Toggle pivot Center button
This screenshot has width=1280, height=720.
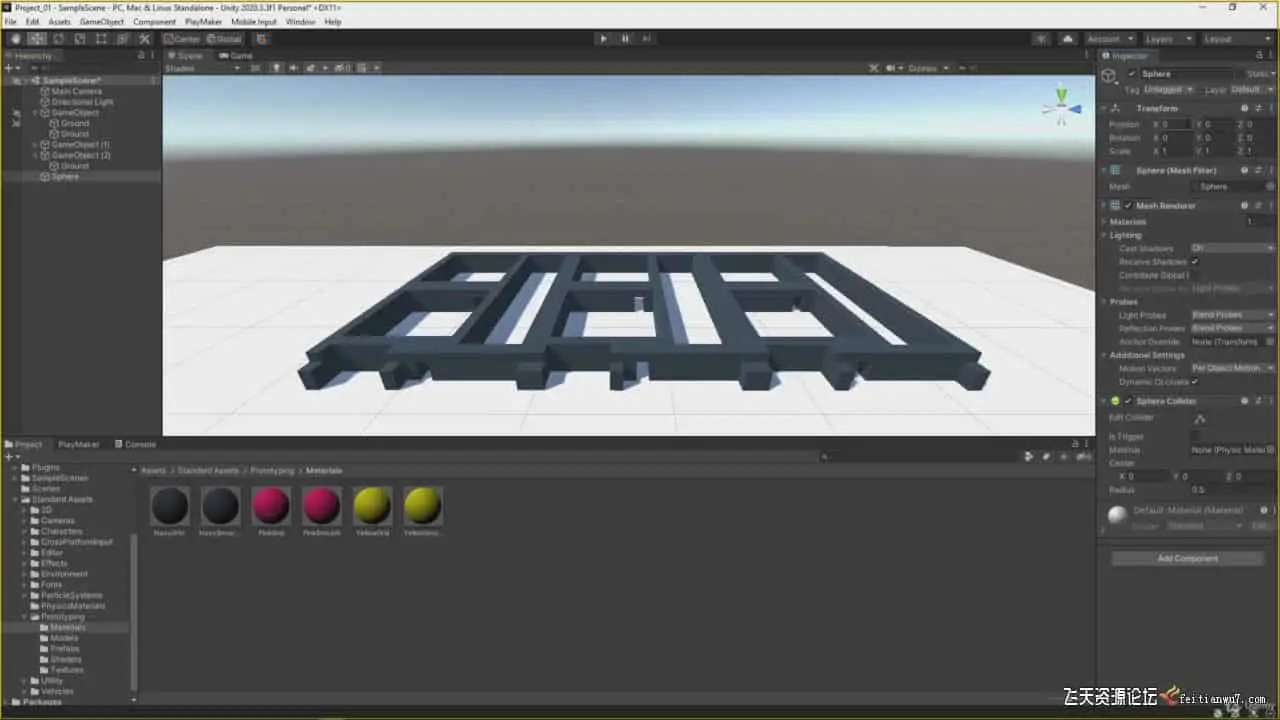tap(182, 39)
